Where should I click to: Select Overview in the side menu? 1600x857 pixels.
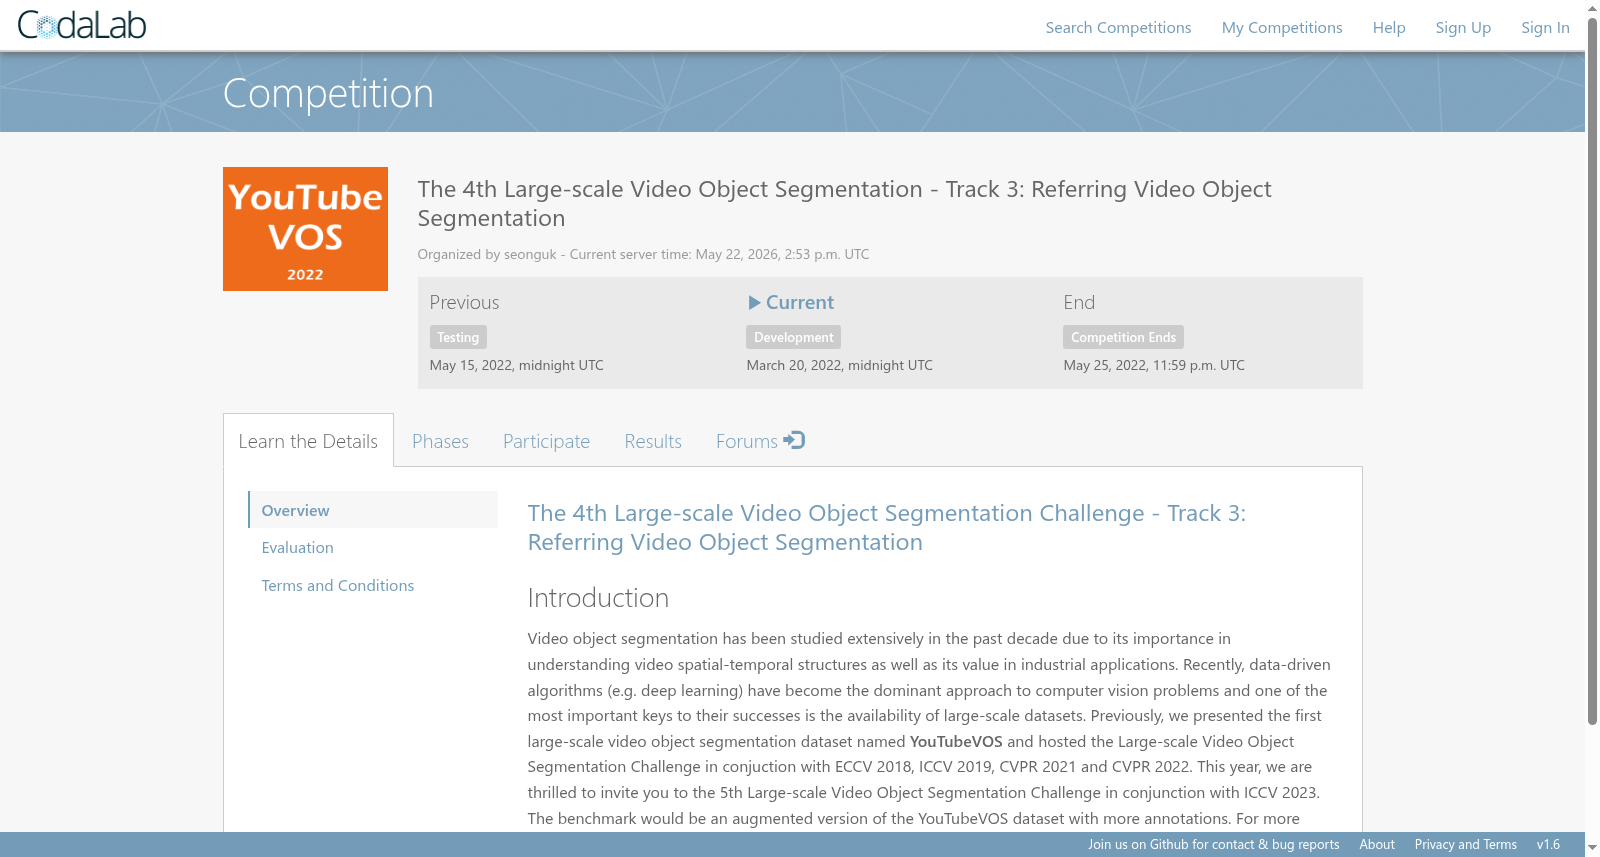[373, 510]
